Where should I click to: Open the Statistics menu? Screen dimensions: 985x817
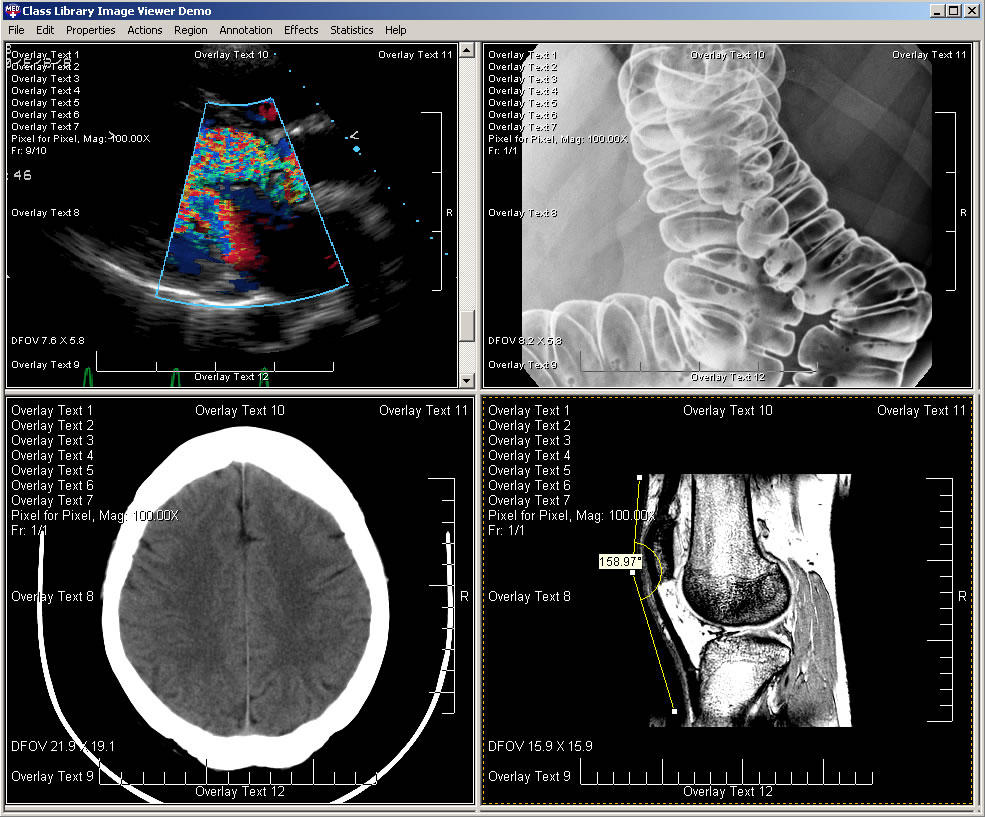pos(351,30)
